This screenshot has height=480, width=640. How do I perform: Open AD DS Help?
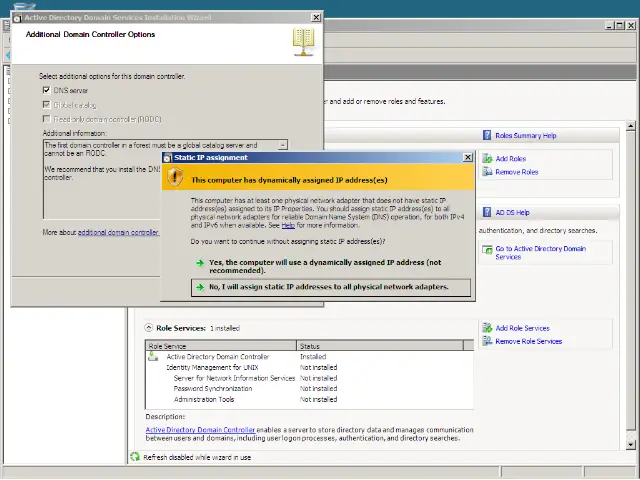512,213
